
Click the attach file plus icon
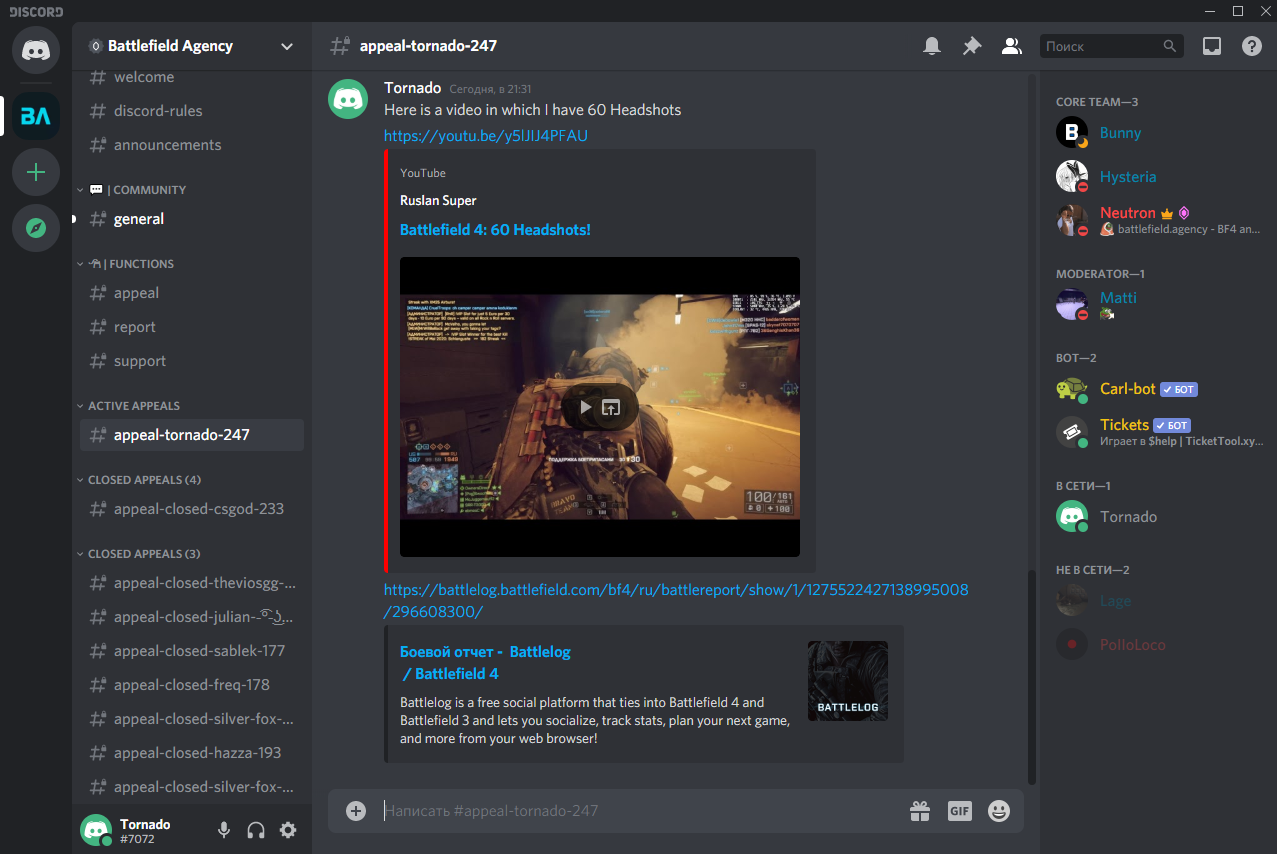[356, 810]
